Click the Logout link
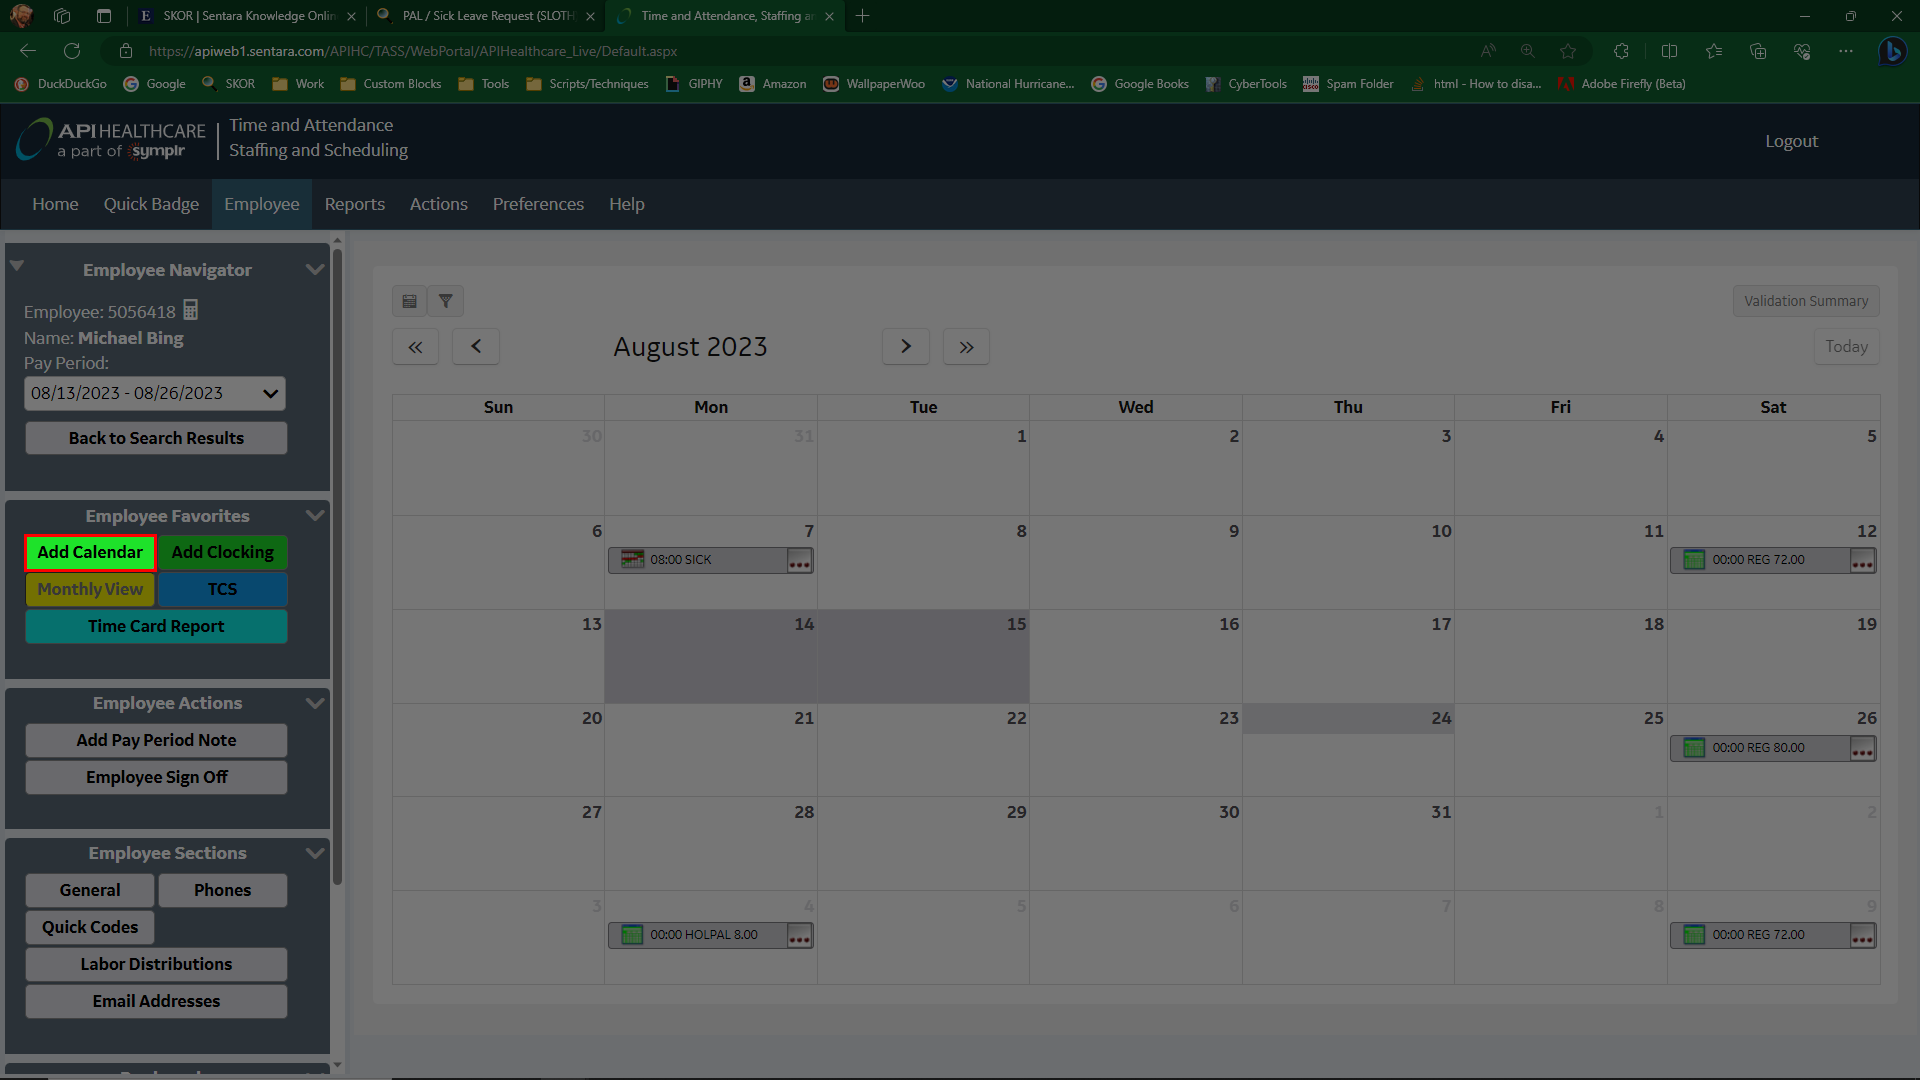The height and width of the screenshot is (1080, 1920). [x=1791, y=141]
